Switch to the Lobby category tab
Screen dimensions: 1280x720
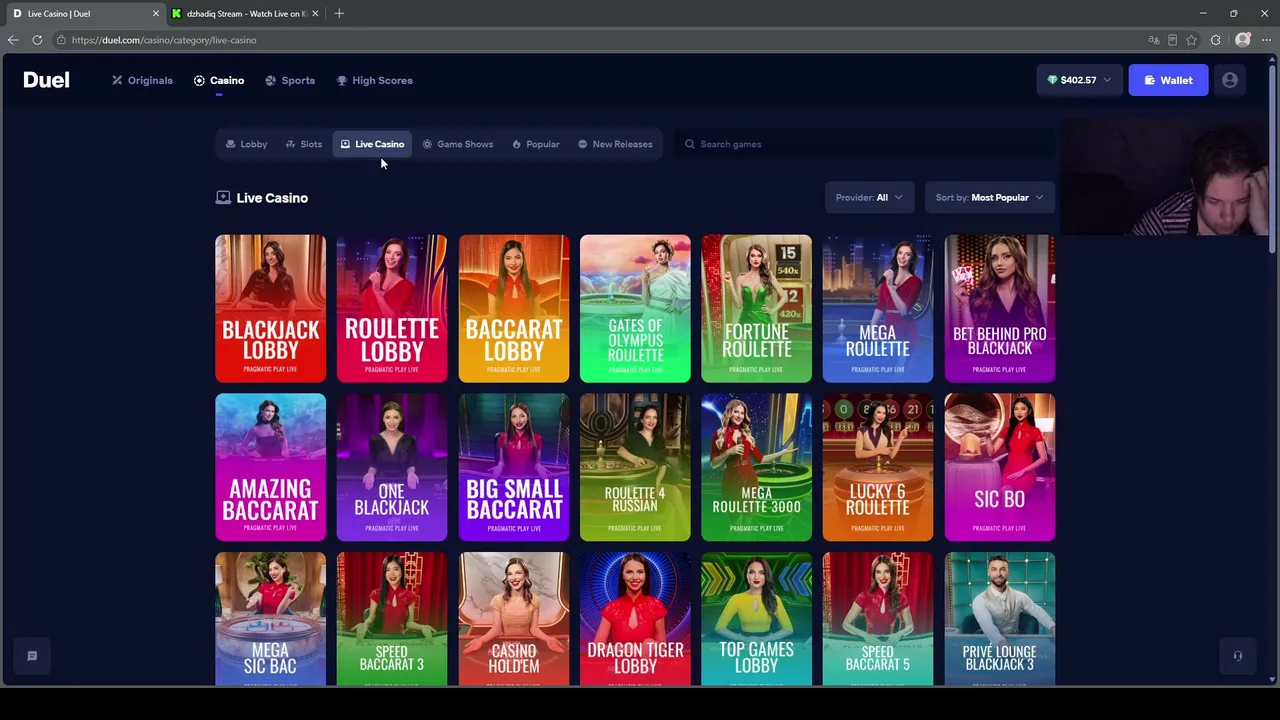pos(246,144)
